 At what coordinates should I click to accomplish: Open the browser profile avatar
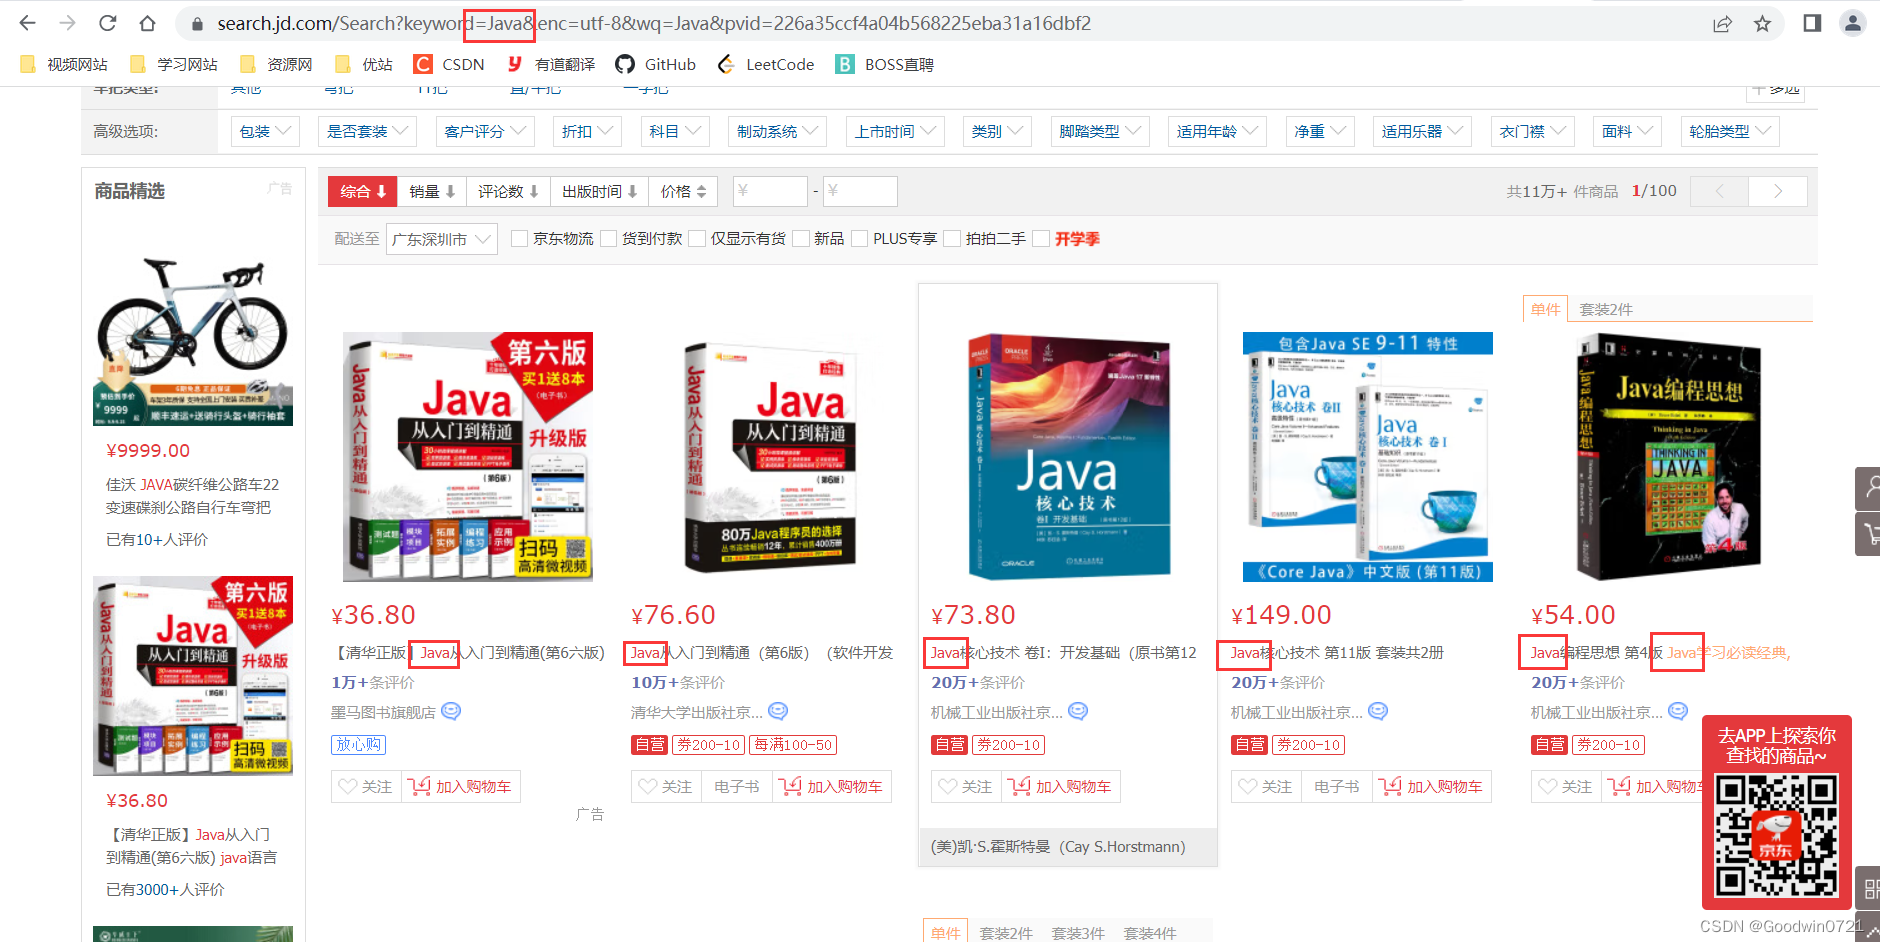[1853, 23]
